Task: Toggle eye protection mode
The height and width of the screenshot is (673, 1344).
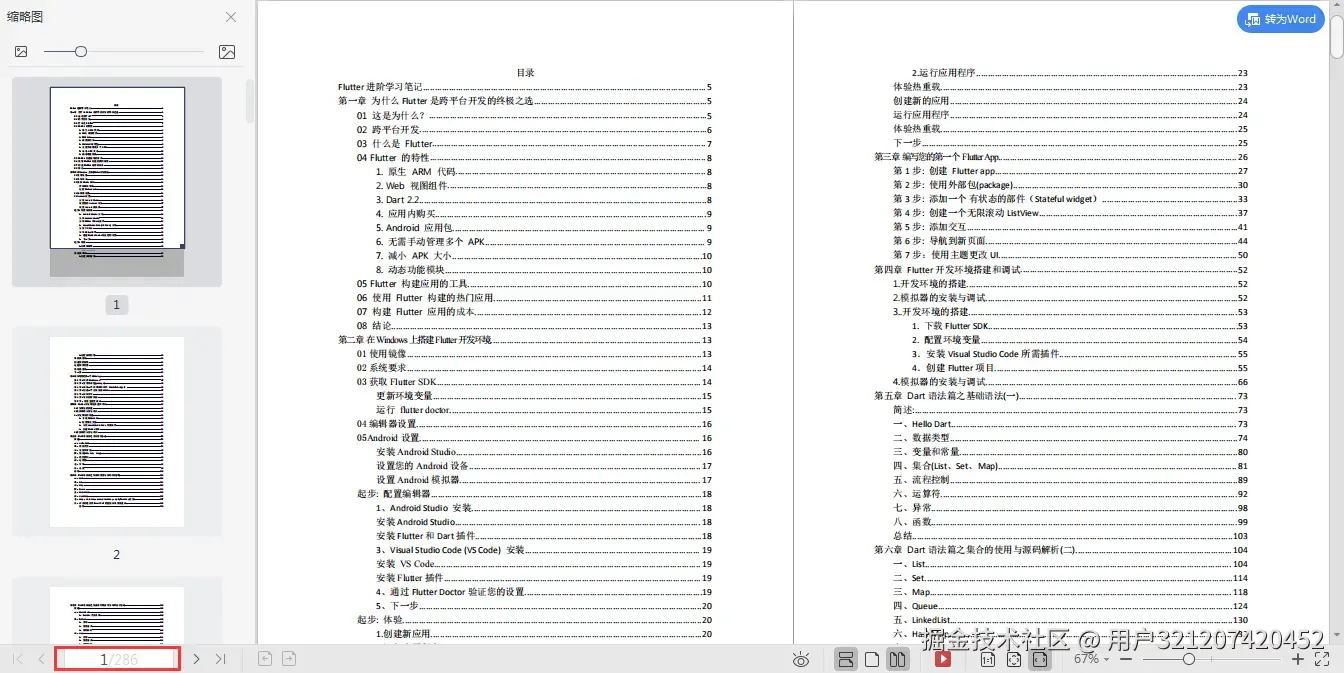Action: [800, 660]
